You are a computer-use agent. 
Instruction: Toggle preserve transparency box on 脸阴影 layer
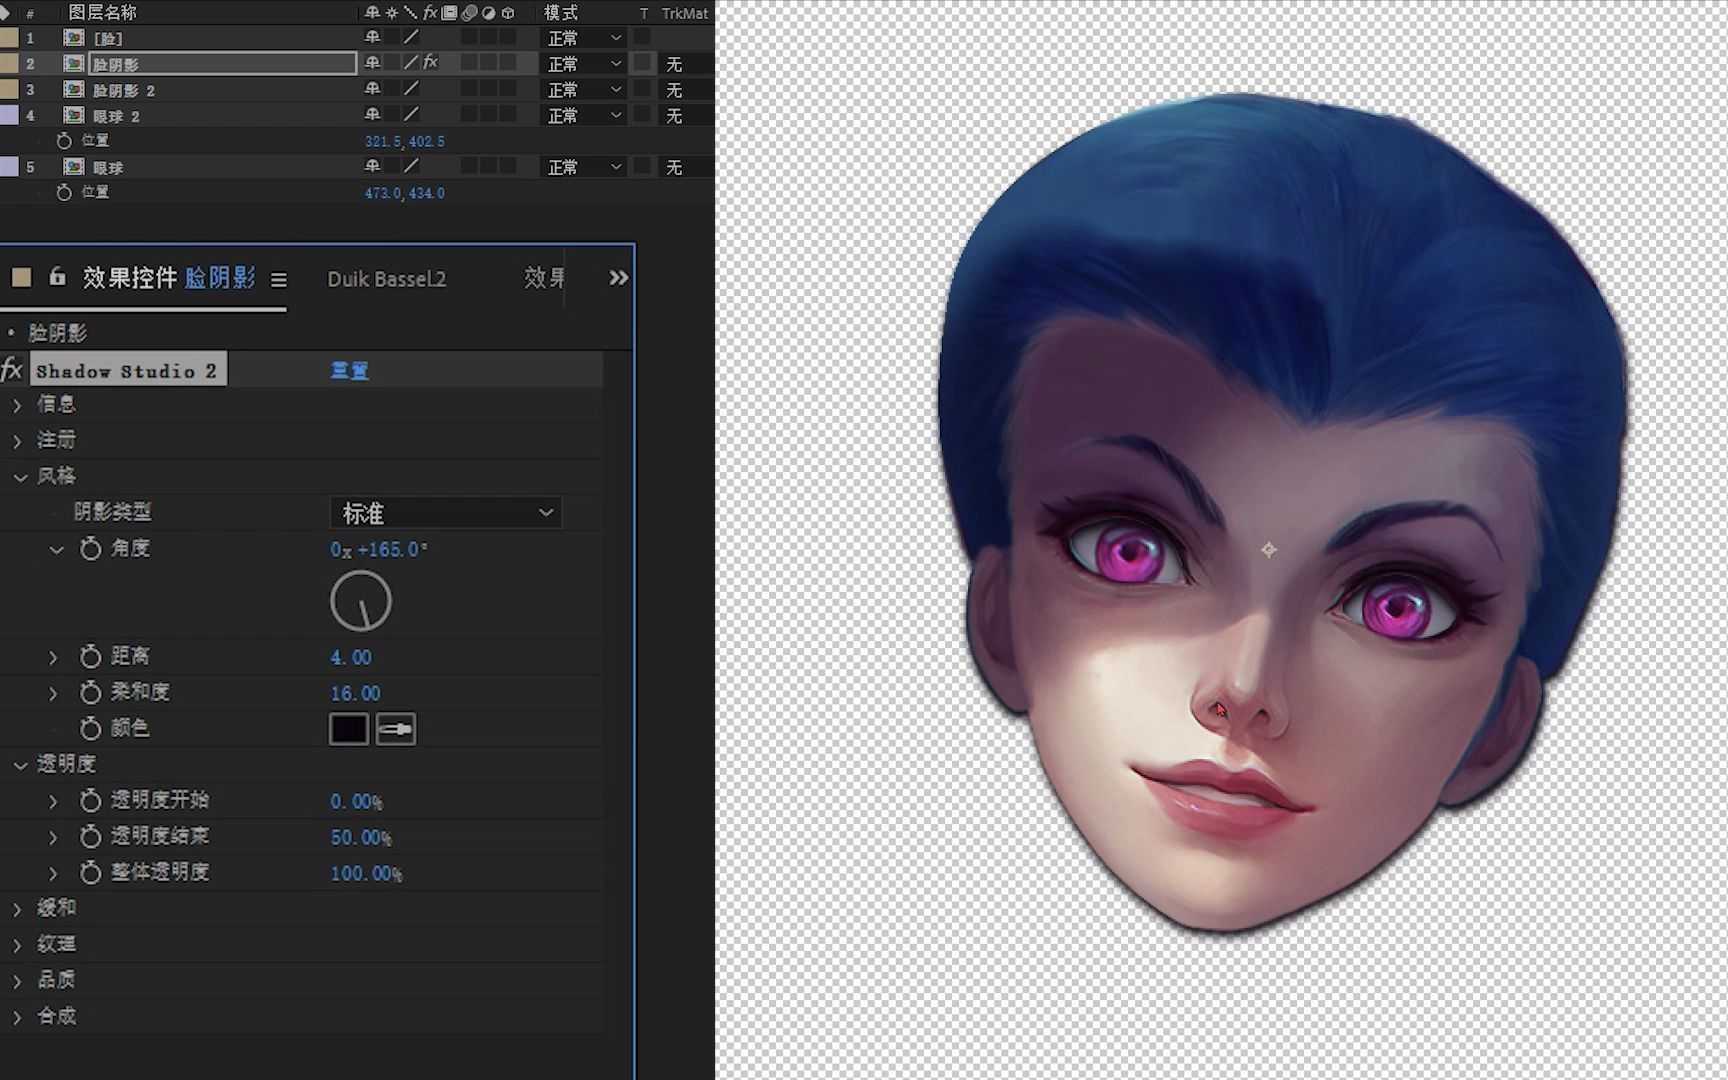point(643,63)
